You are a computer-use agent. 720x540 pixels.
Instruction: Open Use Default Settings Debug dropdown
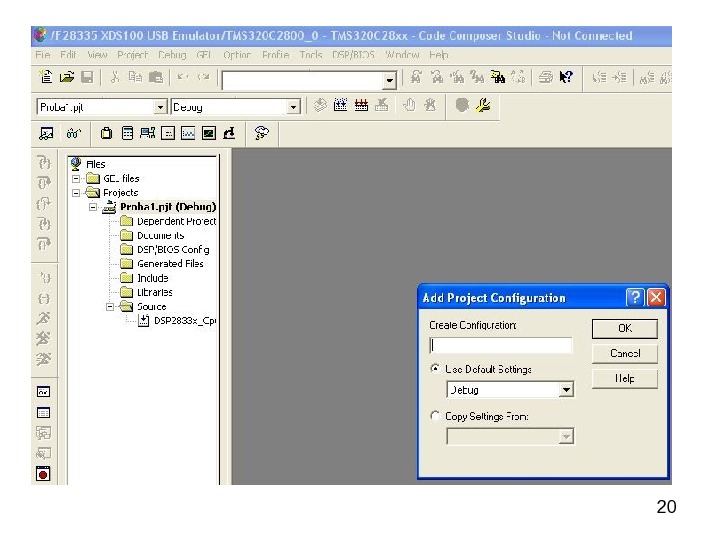(x=566, y=390)
